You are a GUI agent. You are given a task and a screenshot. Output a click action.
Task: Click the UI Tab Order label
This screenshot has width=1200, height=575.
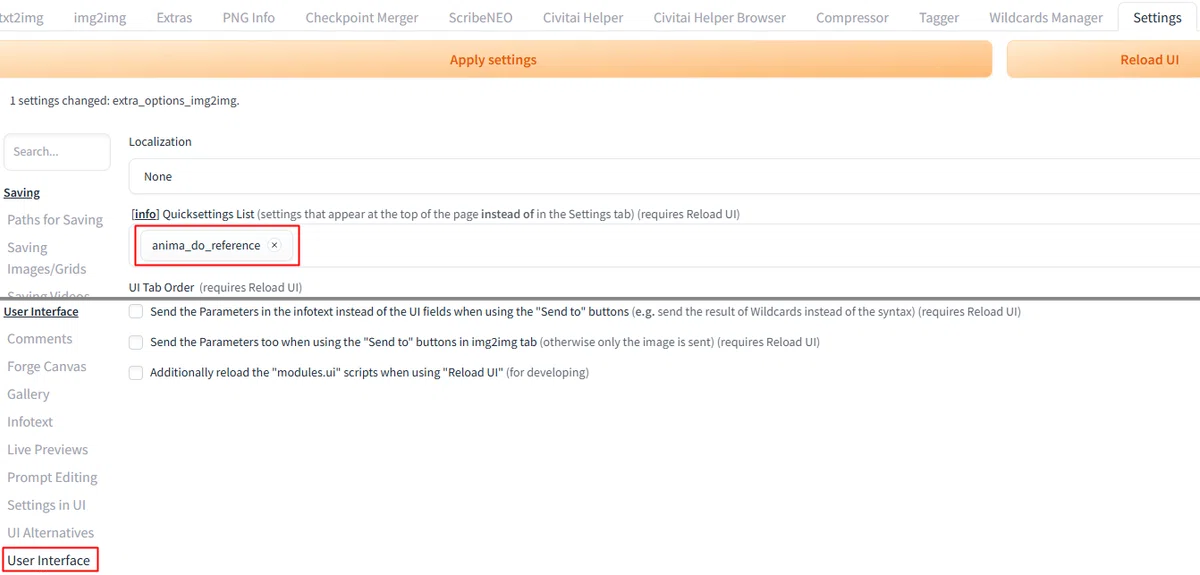coord(161,287)
